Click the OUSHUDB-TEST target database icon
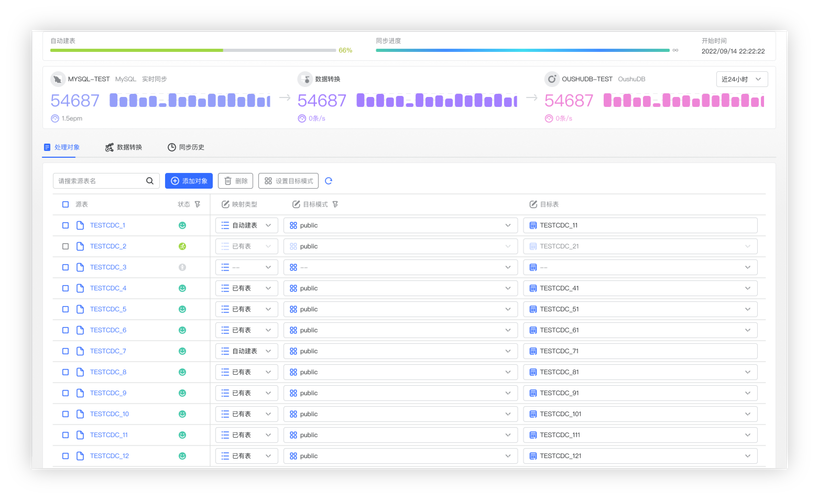818x500 pixels. click(x=551, y=78)
